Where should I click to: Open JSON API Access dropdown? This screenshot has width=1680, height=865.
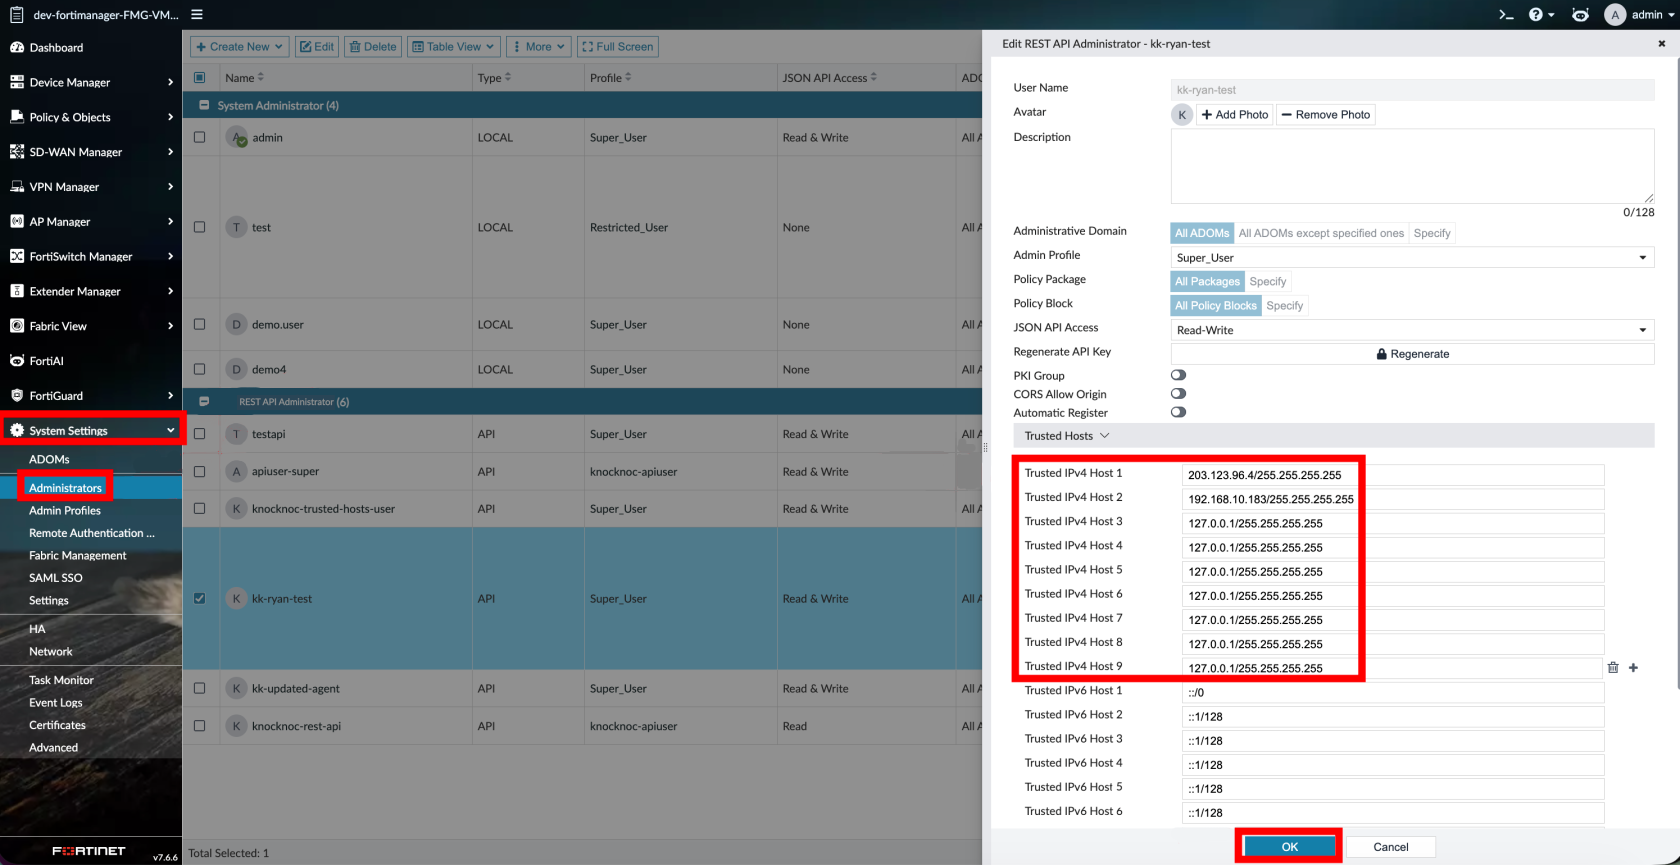pos(1412,330)
